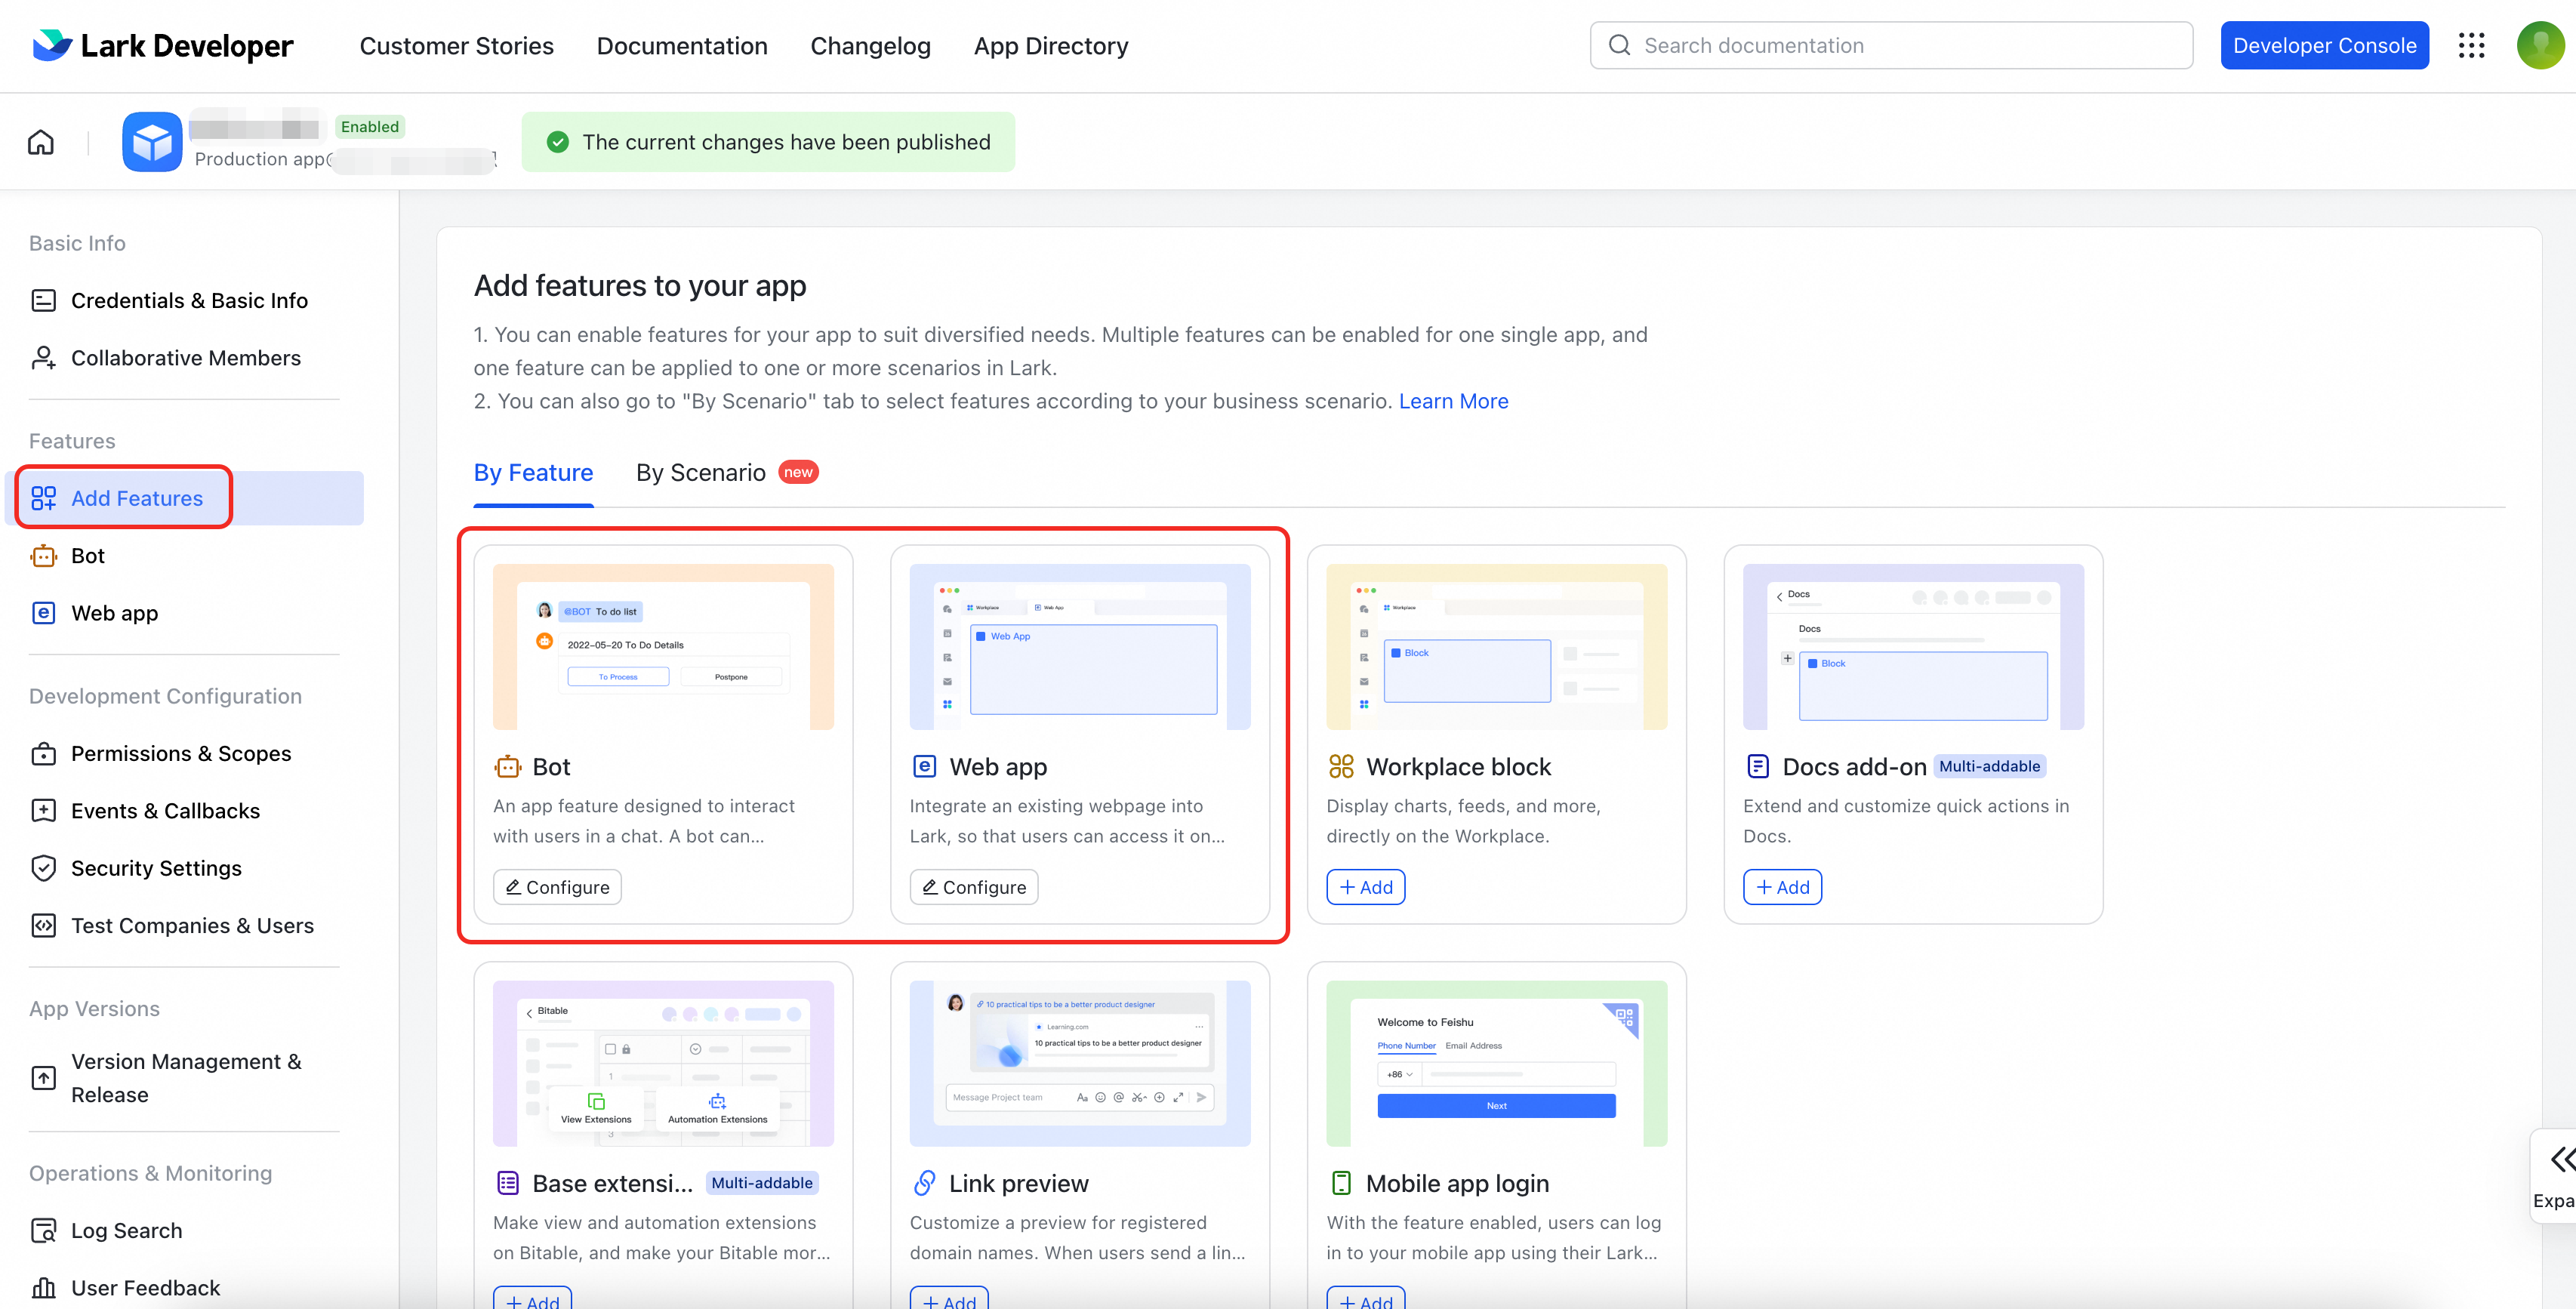Open Bot in the sidebar
The image size is (2576, 1309).
pos(88,556)
